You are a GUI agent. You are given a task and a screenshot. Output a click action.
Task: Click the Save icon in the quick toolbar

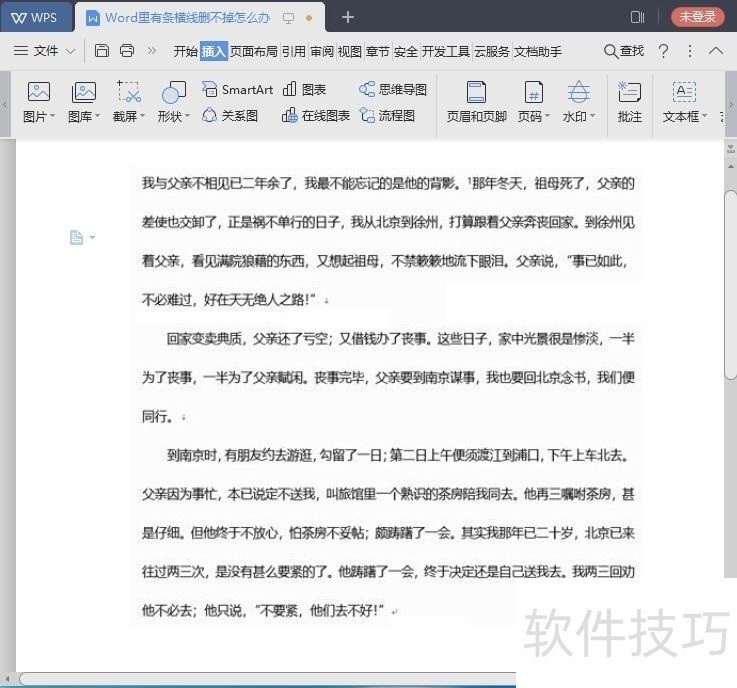tap(102, 50)
